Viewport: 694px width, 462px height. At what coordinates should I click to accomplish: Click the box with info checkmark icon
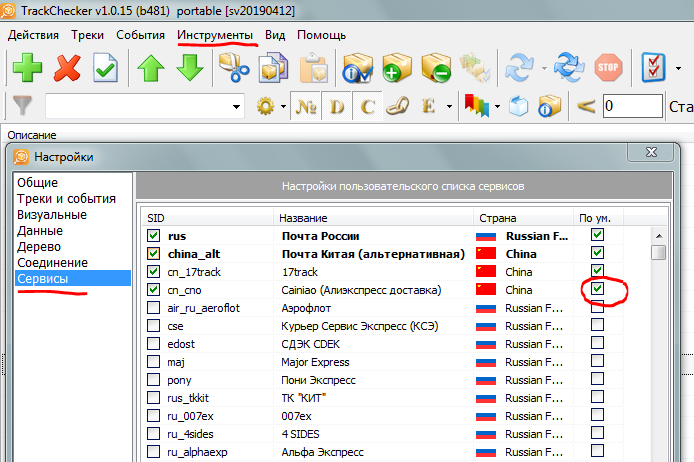pos(358,68)
